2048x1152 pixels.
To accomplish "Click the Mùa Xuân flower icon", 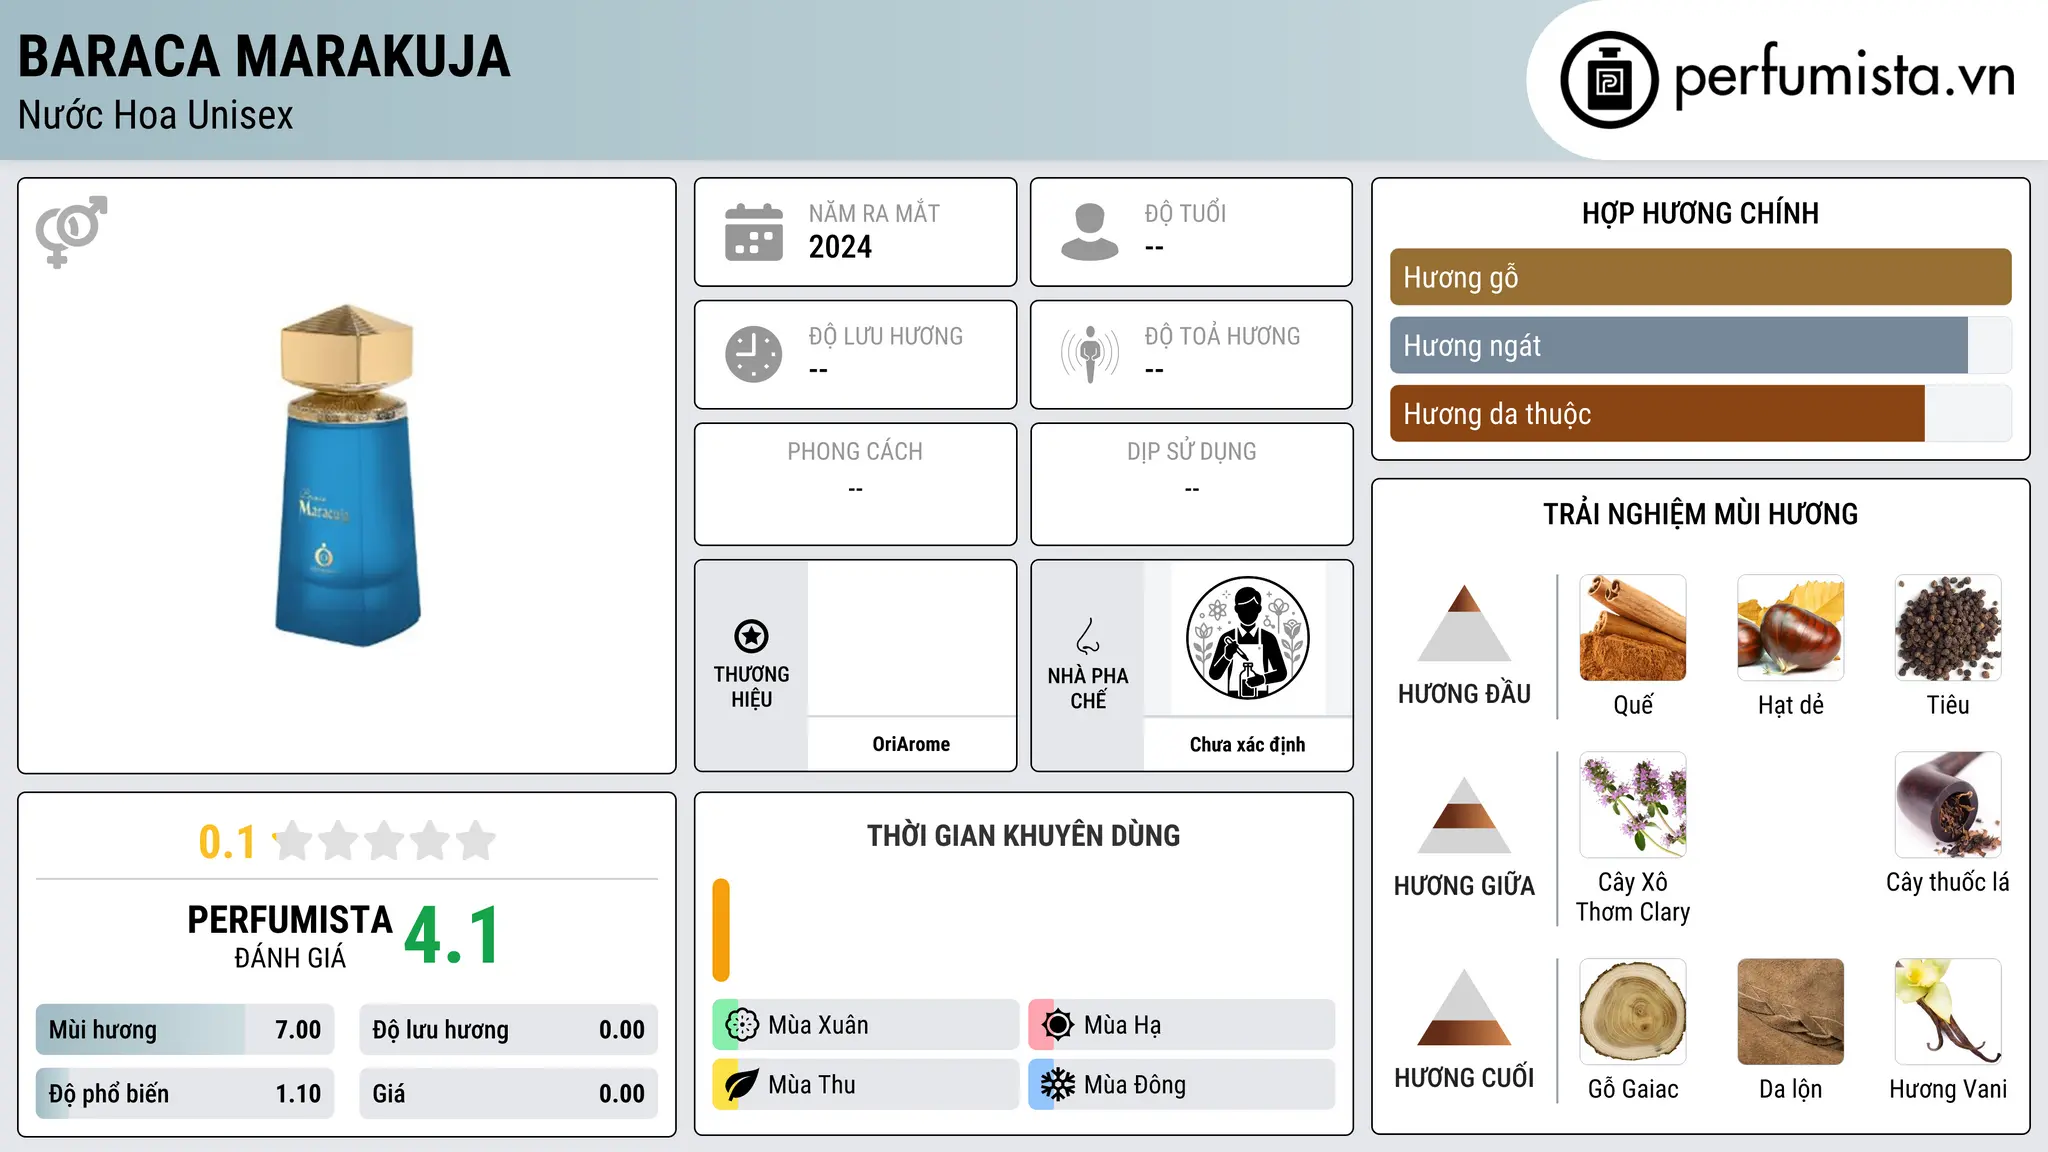I will pyautogui.click(x=742, y=1025).
